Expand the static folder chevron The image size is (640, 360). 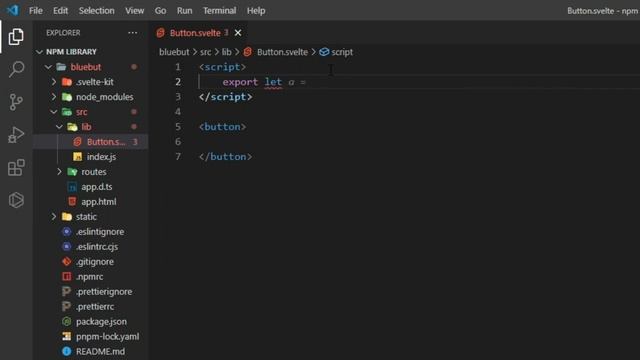pyautogui.click(x=54, y=217)
